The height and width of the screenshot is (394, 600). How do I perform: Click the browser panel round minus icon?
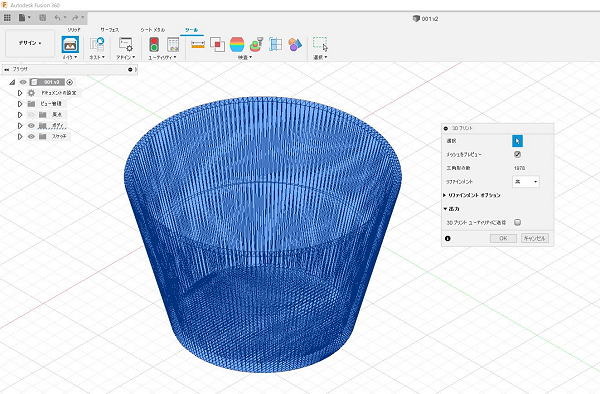(130, 70)
